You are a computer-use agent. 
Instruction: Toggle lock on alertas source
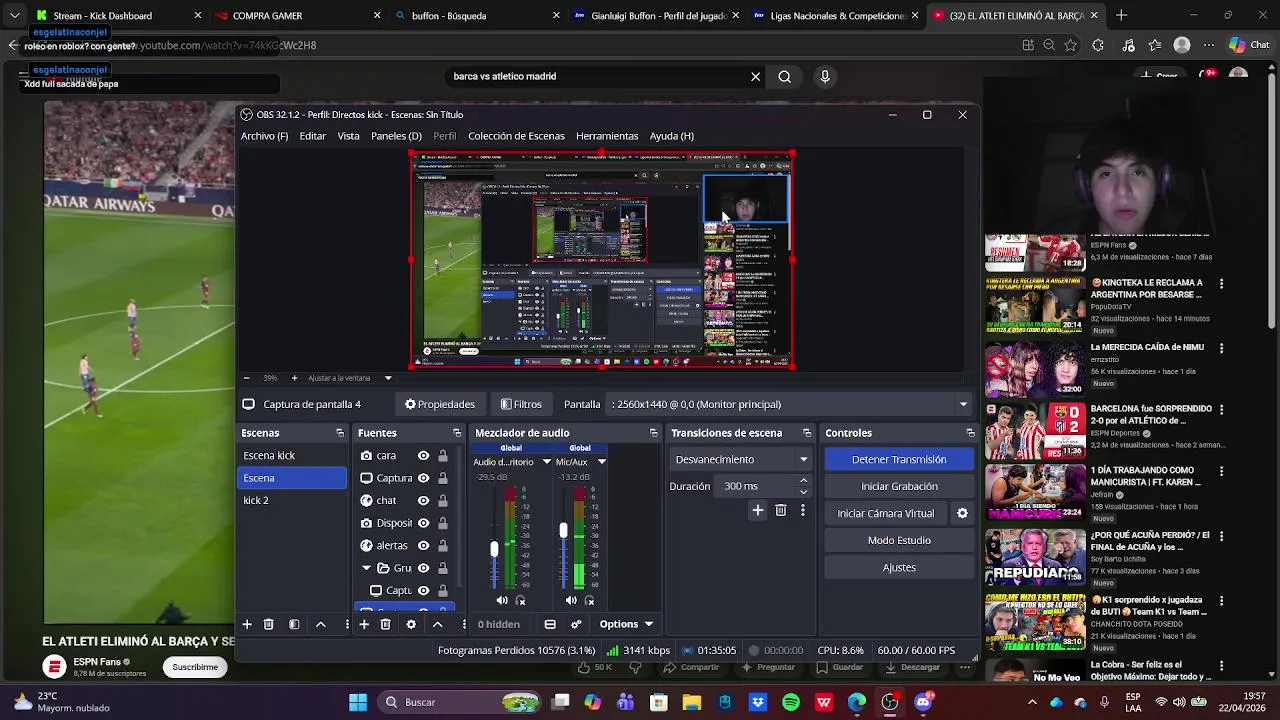click(443, 545)
